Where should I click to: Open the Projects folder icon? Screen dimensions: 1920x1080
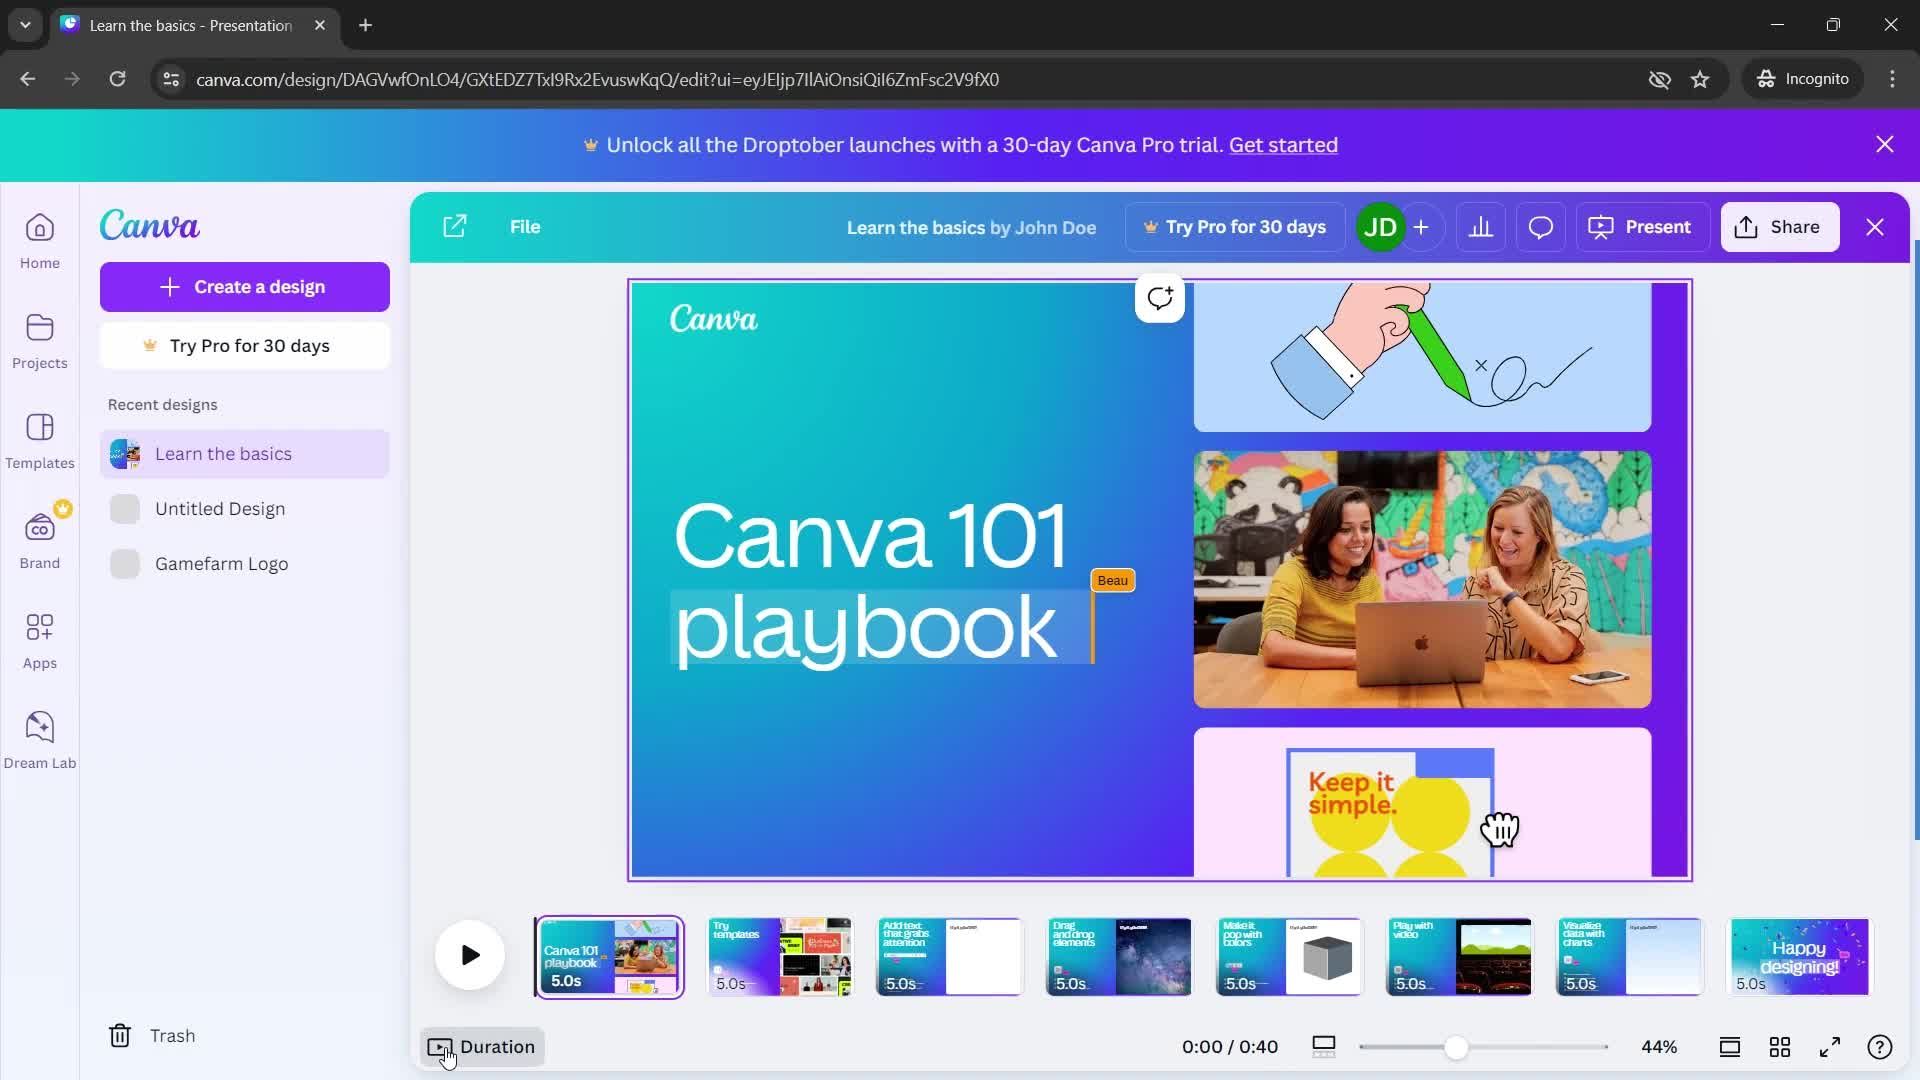pos(40,341)
